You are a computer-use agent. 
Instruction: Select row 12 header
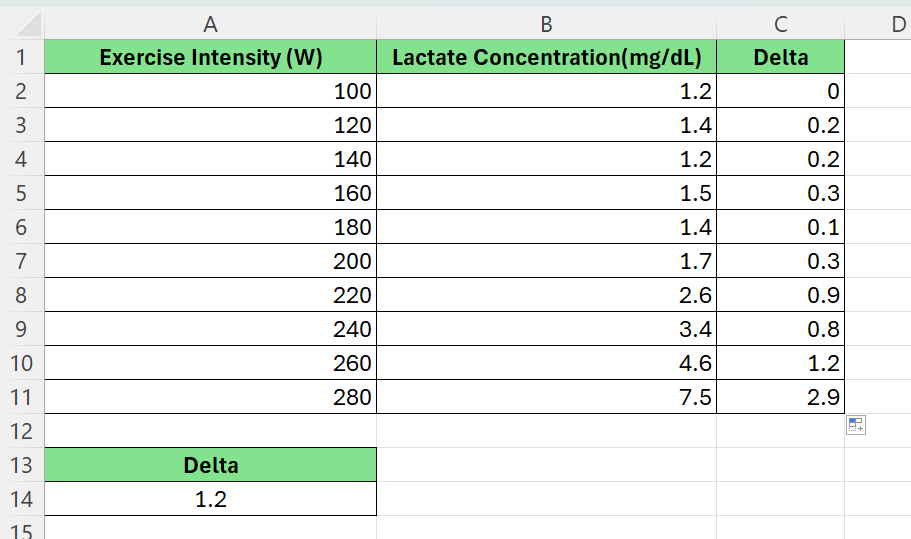pos(21,431)
